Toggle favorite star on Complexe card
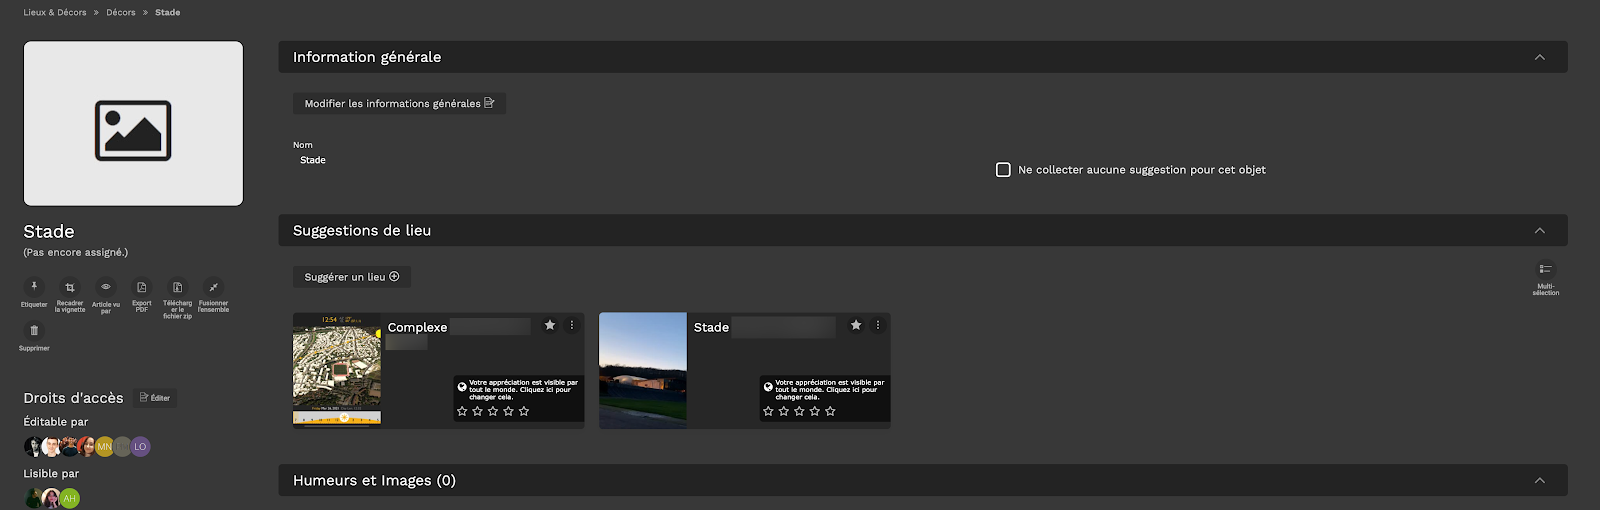The height and width of the screenshot is (510, 1600). pos(550,325)
